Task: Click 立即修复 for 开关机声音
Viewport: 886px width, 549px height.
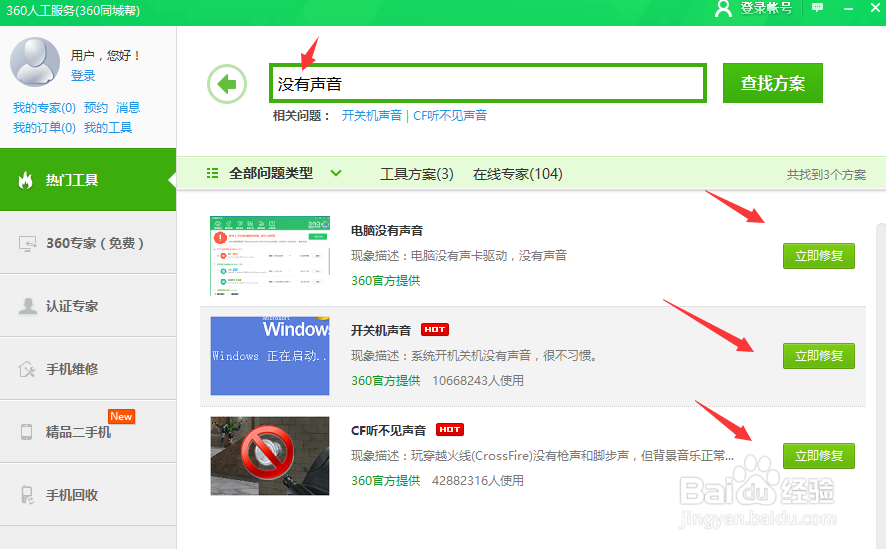Action: [818, 356]
